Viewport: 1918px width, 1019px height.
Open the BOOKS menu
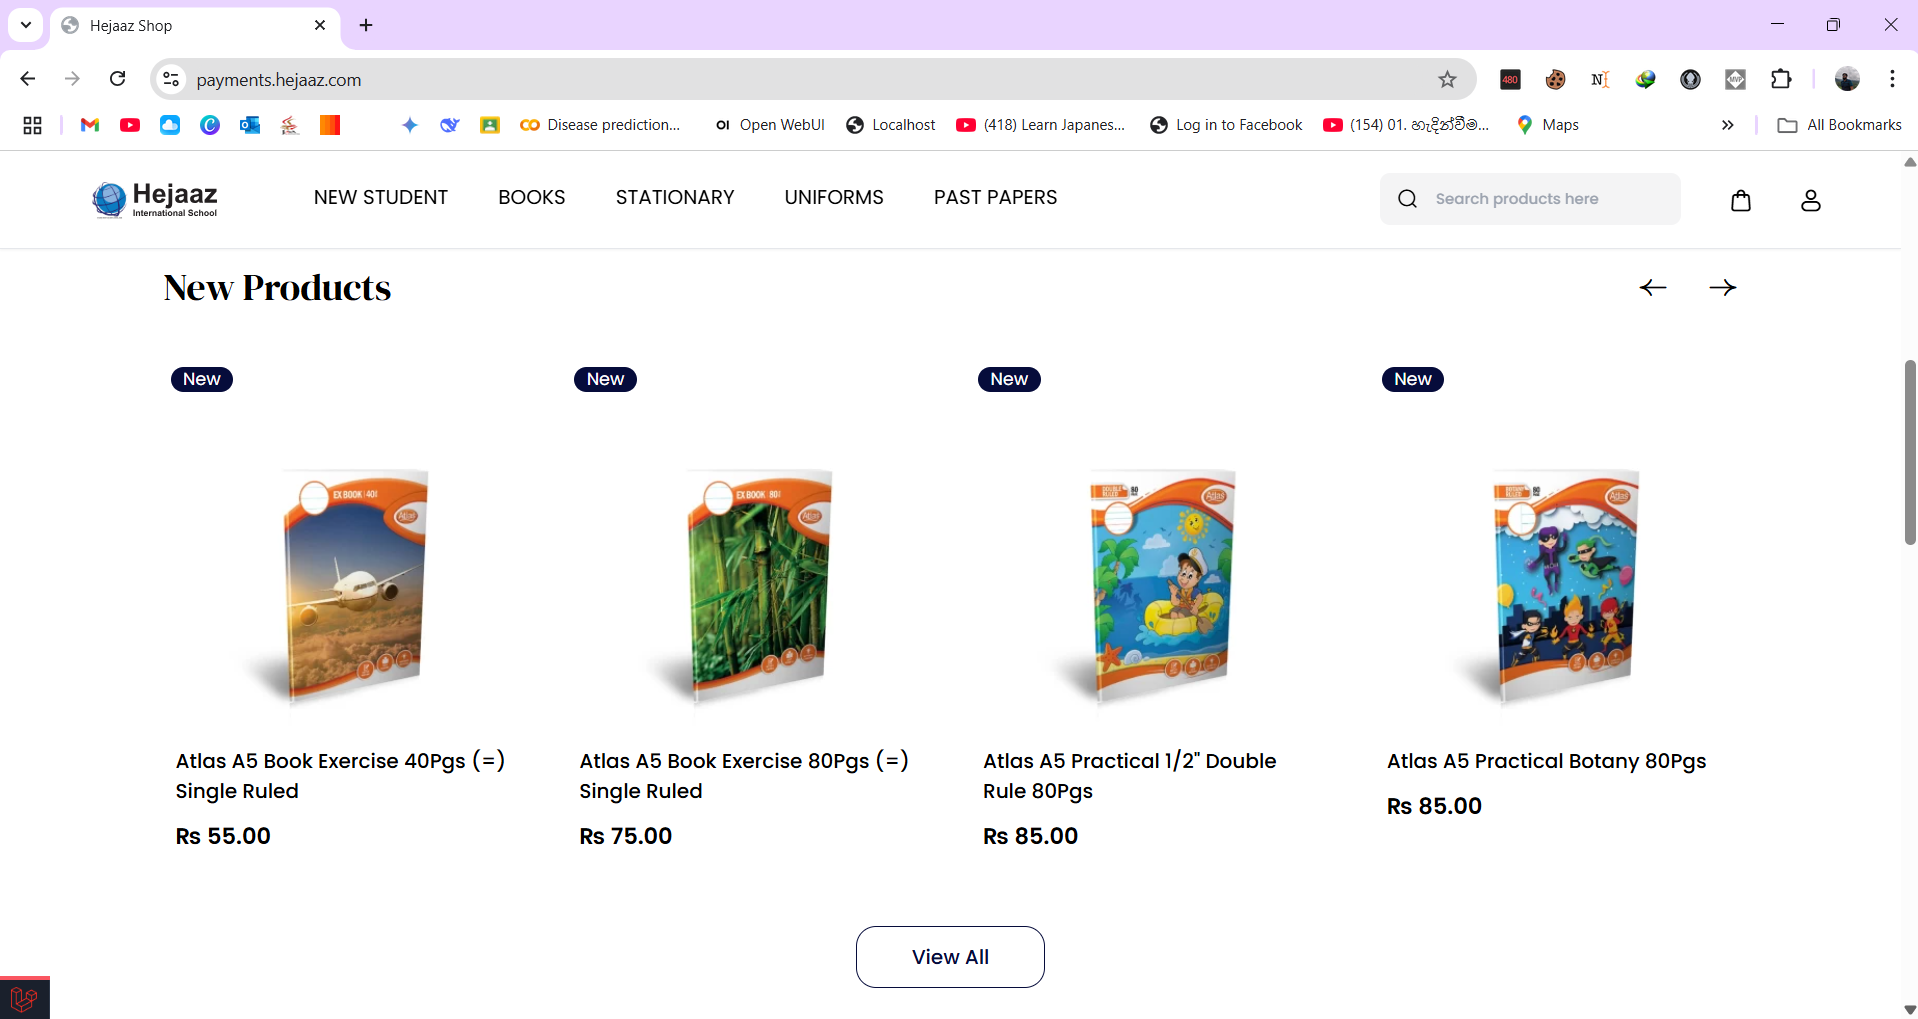click(531, 198)
